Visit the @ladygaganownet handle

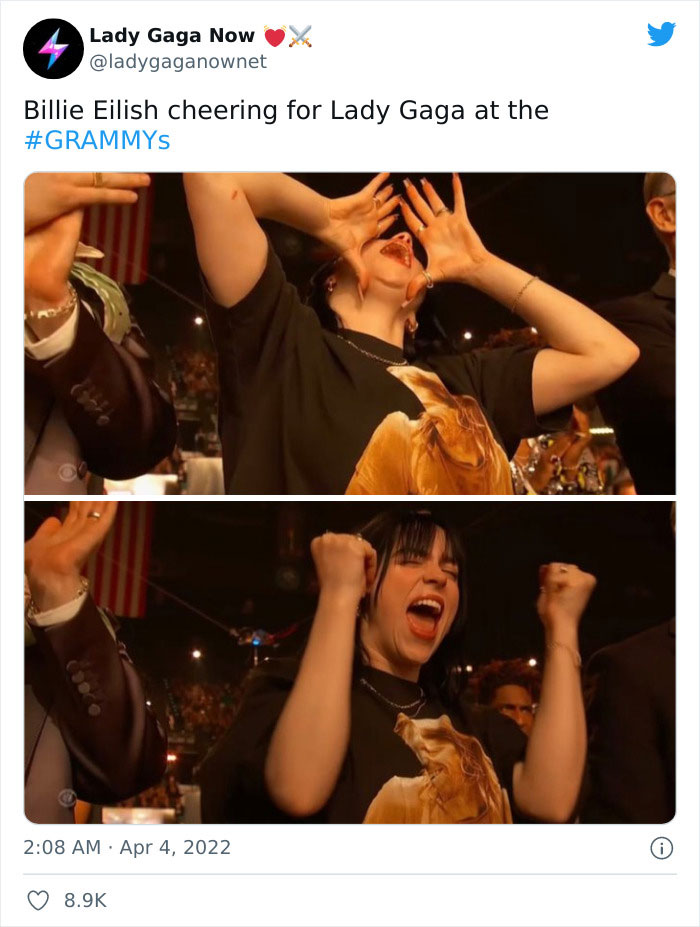click(178, 61)
